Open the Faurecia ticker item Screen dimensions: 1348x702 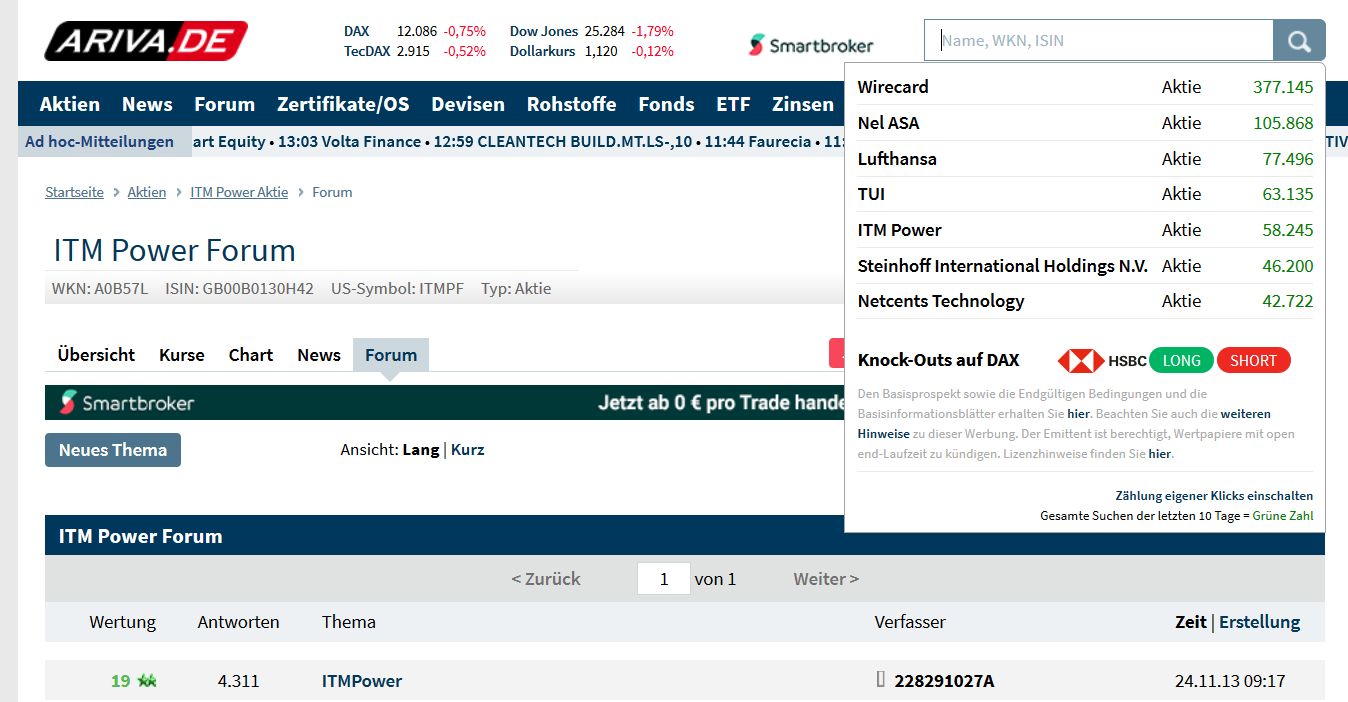click(758, 142)
